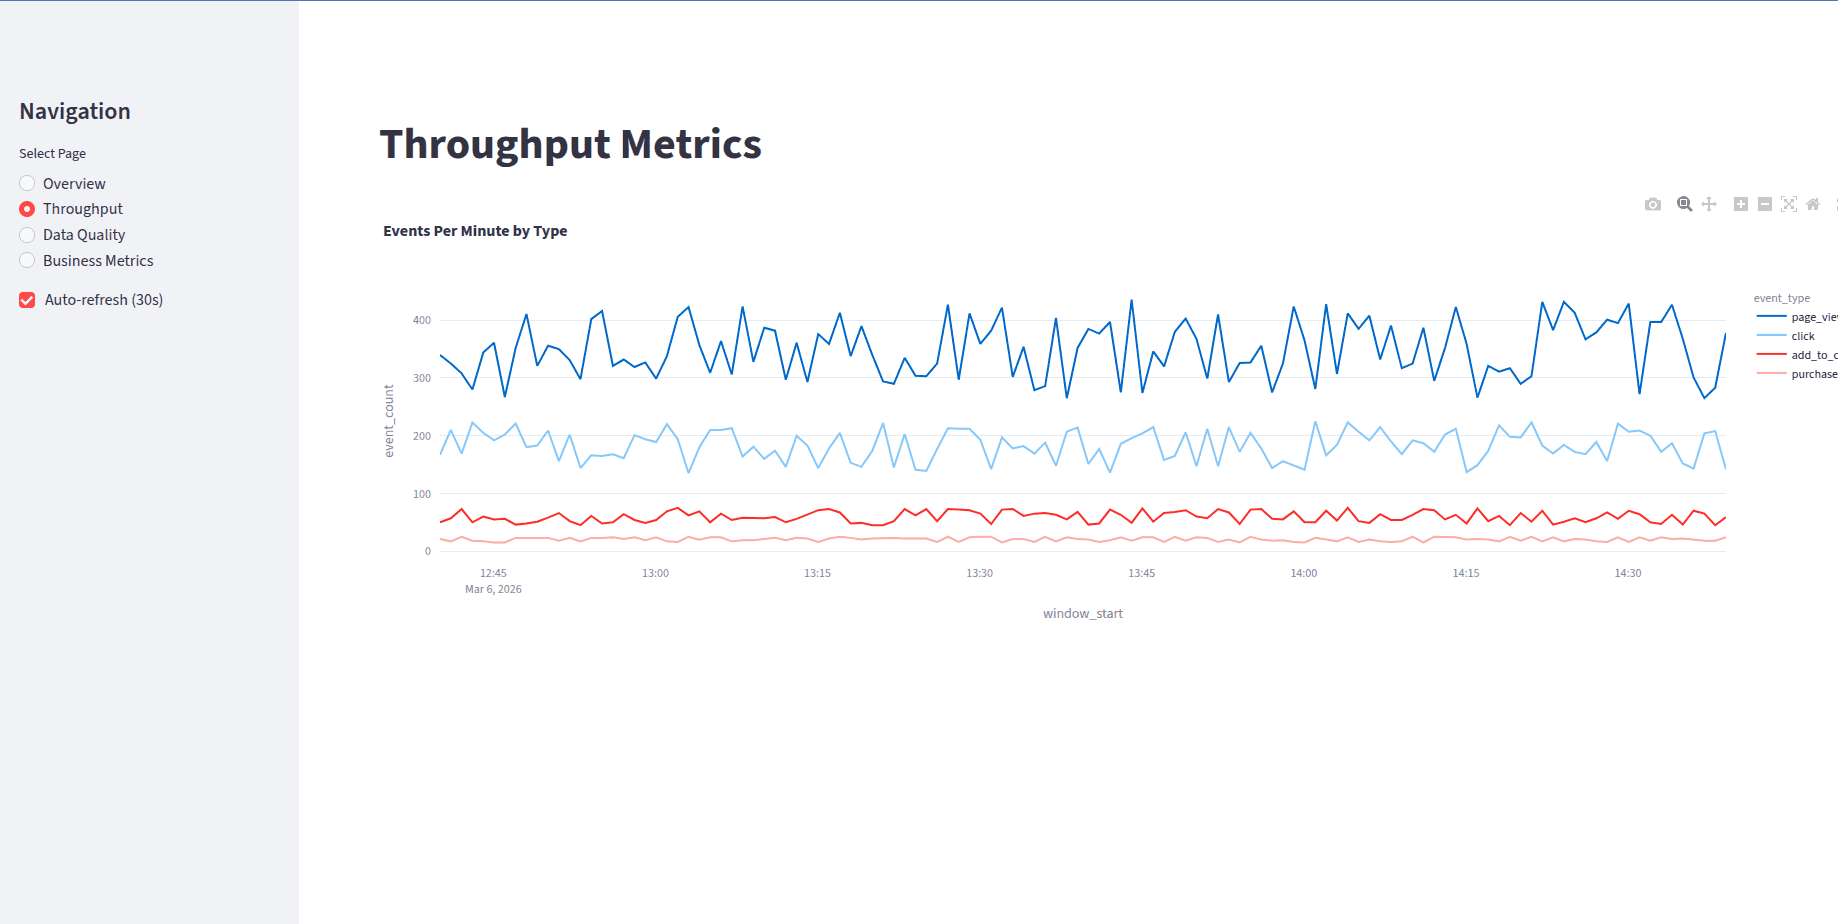Click the Throughput Metrics page heading
The width and height of the screenshot is (1838, 924).
pyautogui.click(x=569, y=144)
